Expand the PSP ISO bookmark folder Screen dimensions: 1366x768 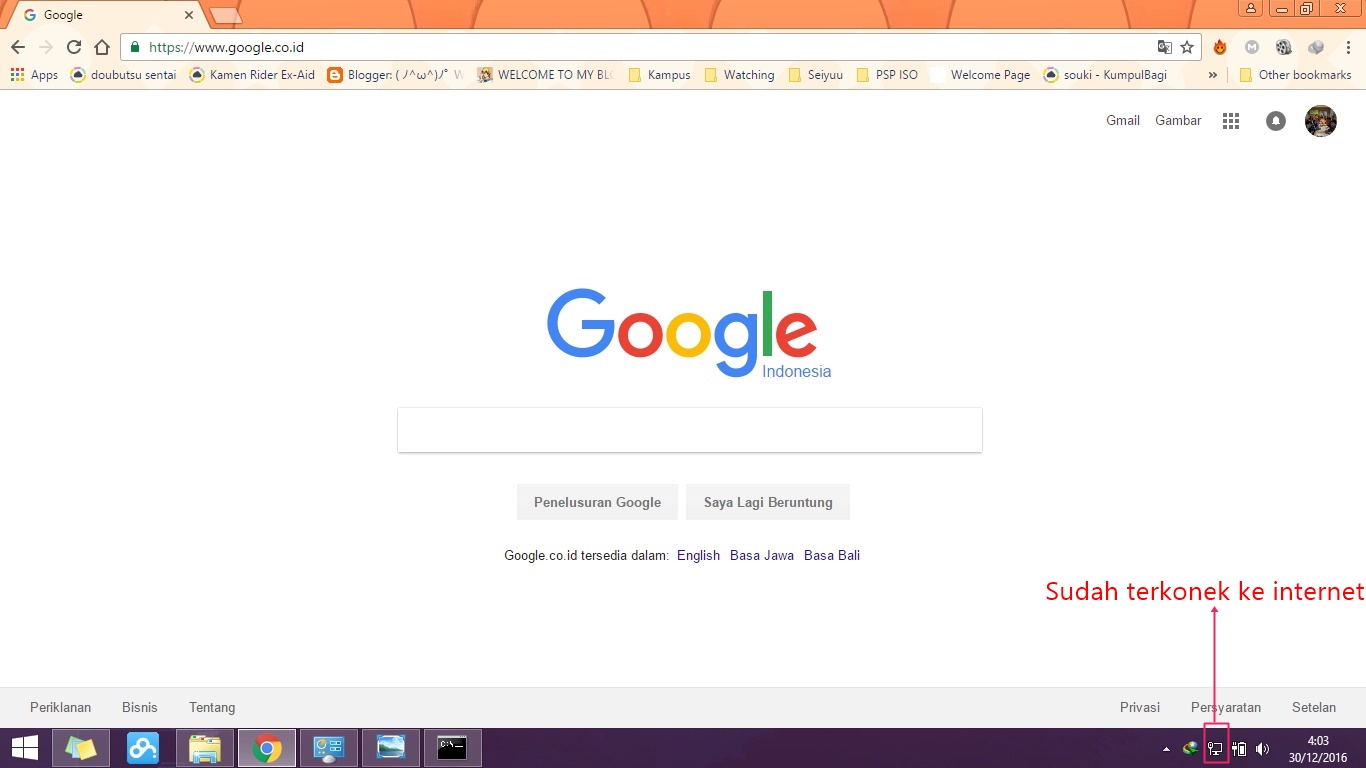888,75
